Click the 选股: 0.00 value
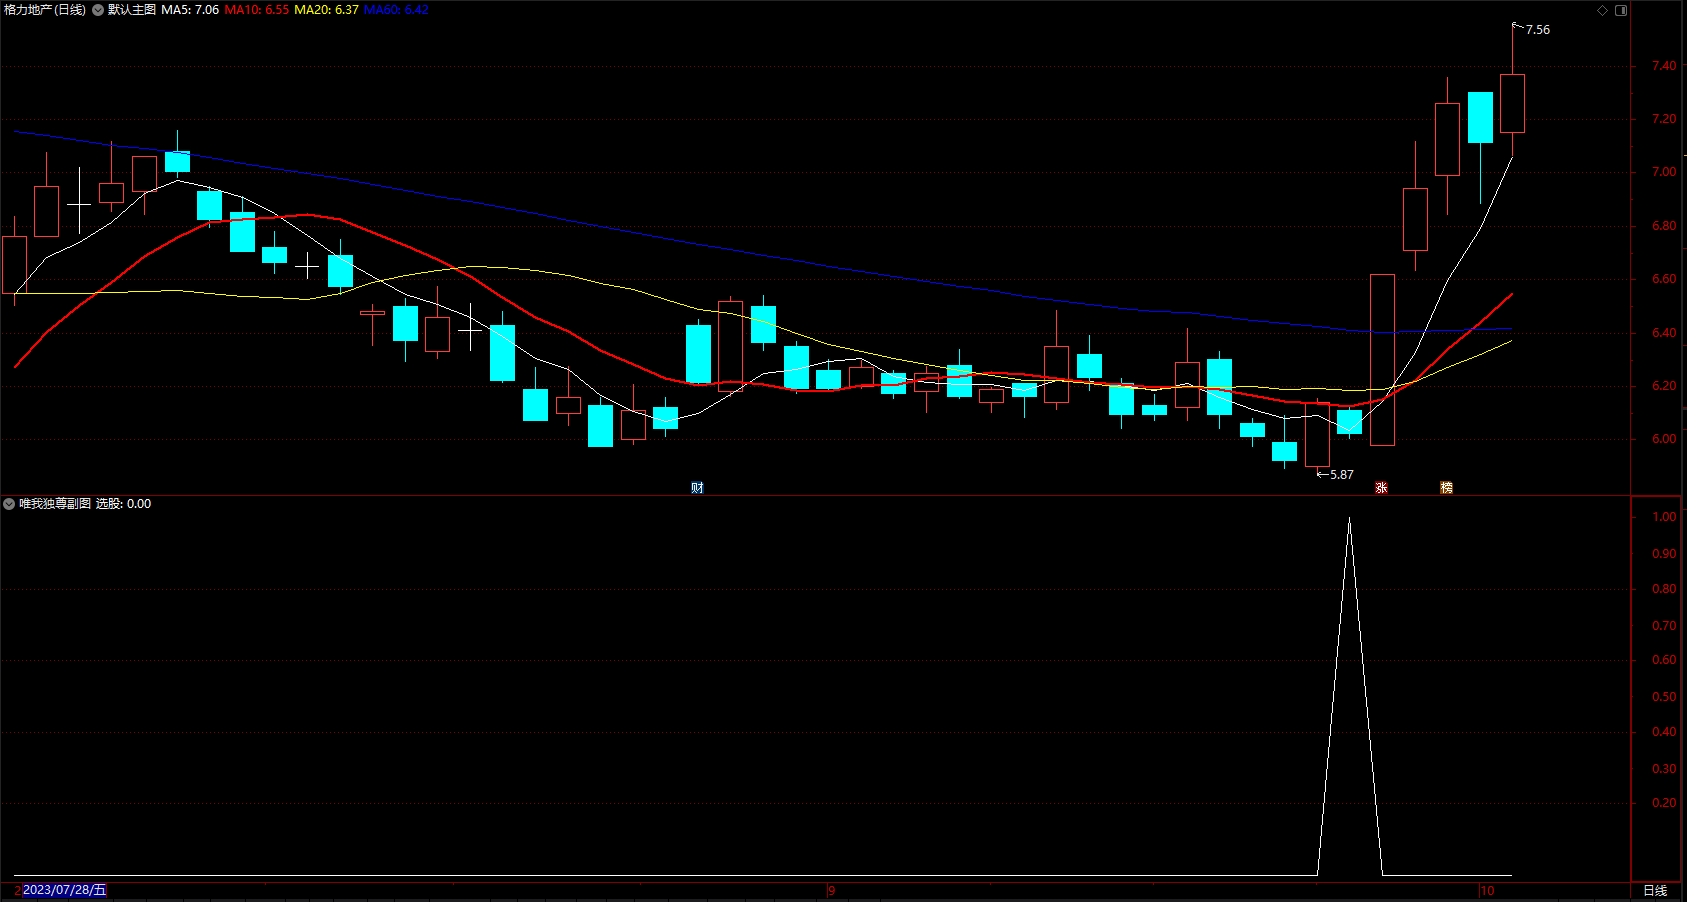Image resolution: width=1687 pixels, height=902 pixels. 123,504
